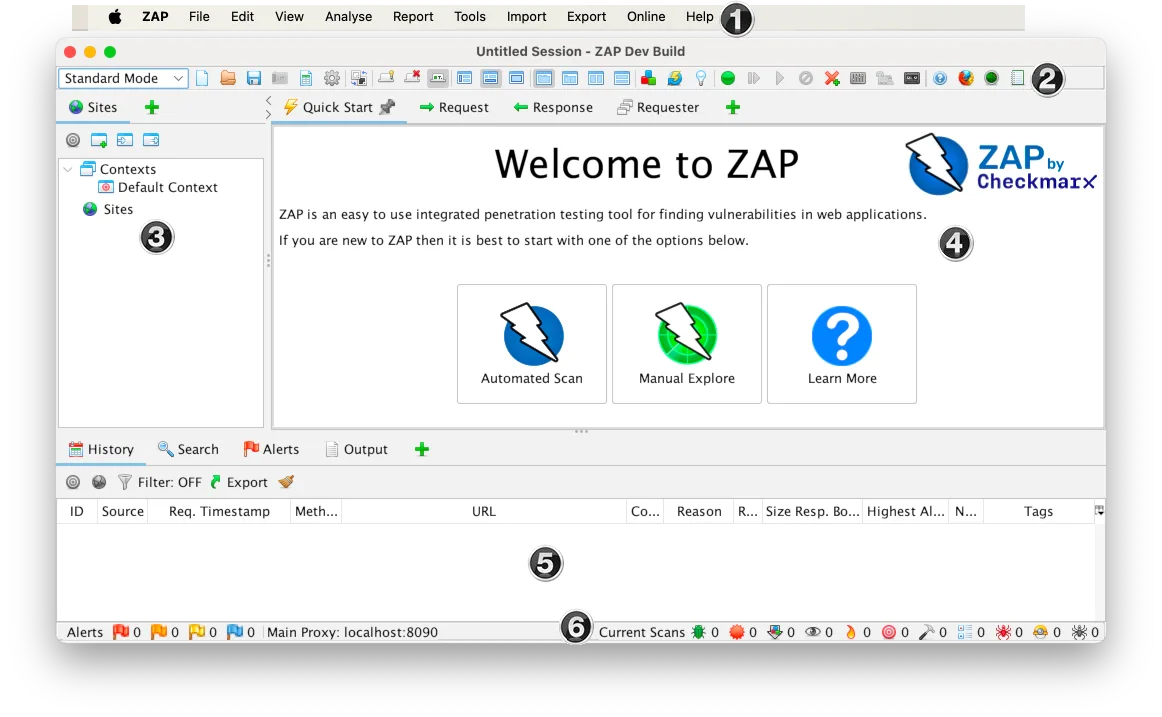Click the target scope icon in Sites panel
This screenshot has height=717, width=1162.
73,140
